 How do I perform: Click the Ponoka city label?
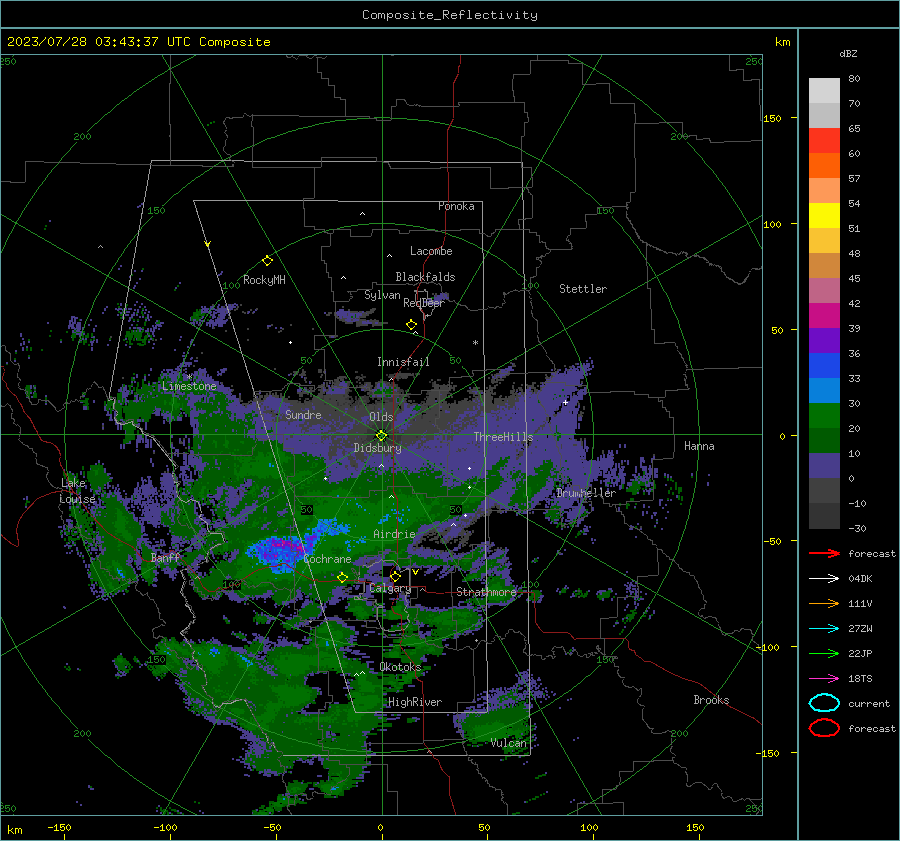click(456, 206)
